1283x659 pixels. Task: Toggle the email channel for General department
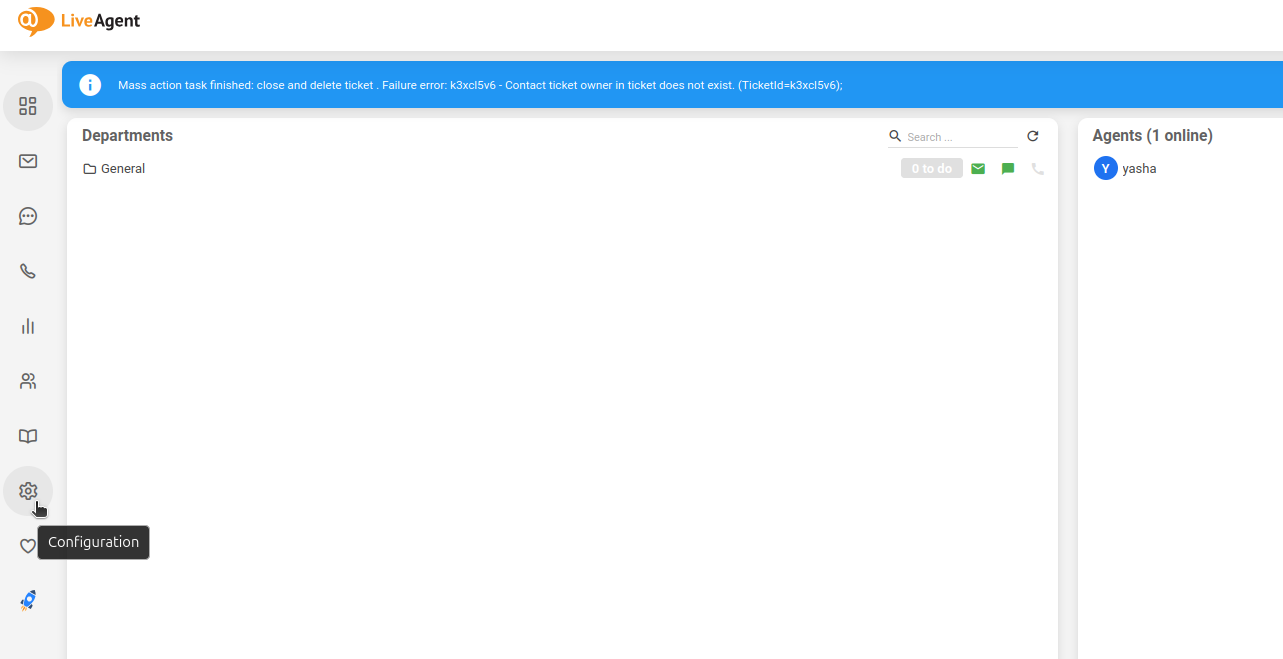[x=978, y=168]
